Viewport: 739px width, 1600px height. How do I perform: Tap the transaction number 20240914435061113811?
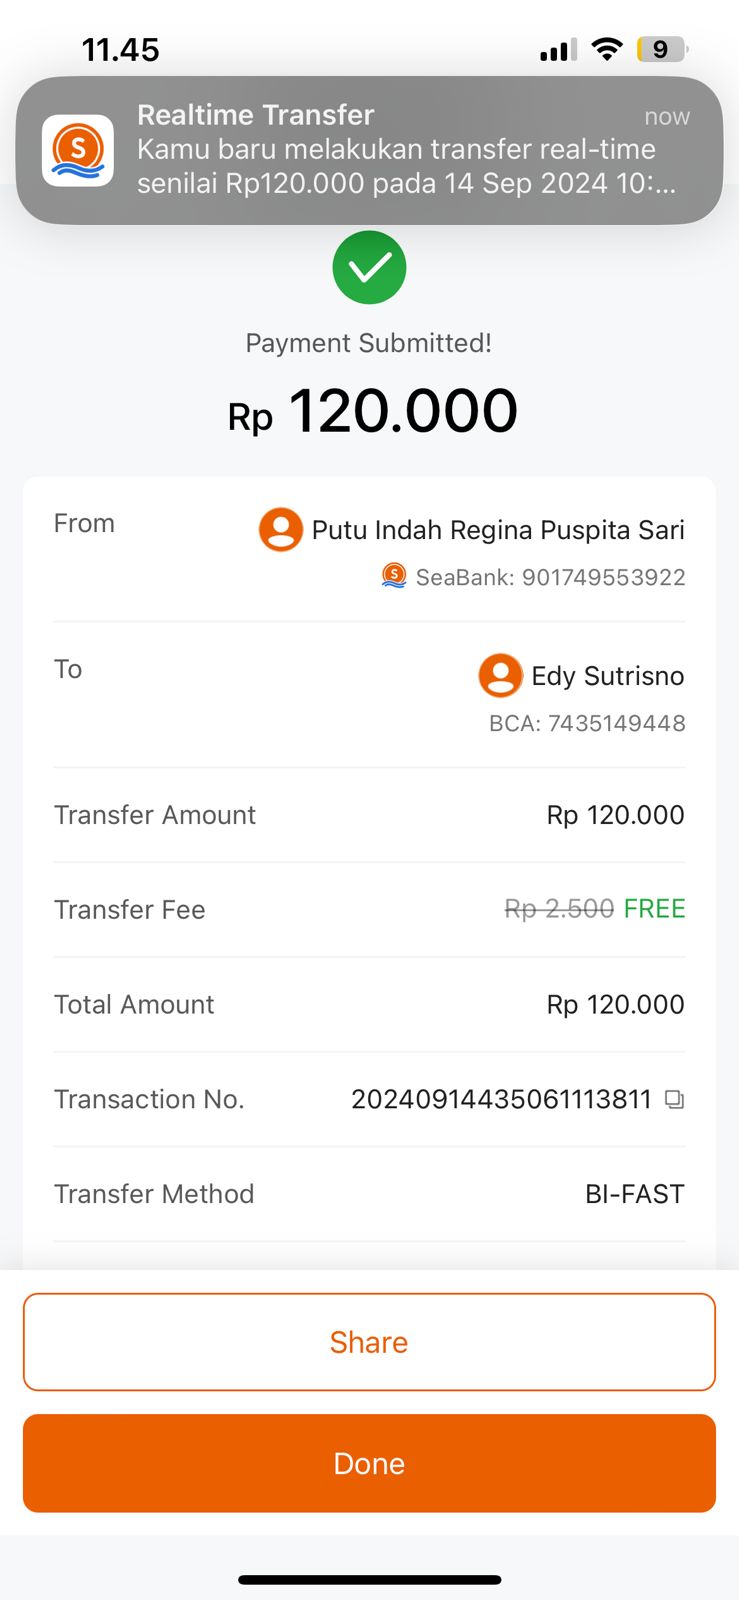(501, 1099)
